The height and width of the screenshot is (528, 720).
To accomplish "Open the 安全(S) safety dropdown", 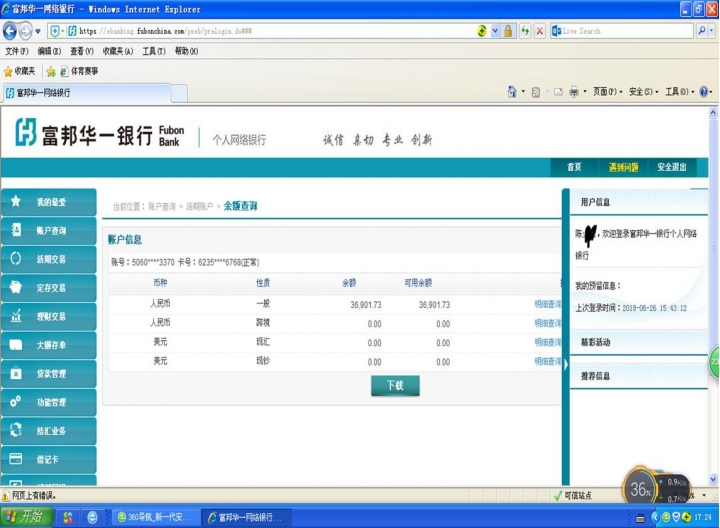I will pyautogui.click(x=643, y=92).
